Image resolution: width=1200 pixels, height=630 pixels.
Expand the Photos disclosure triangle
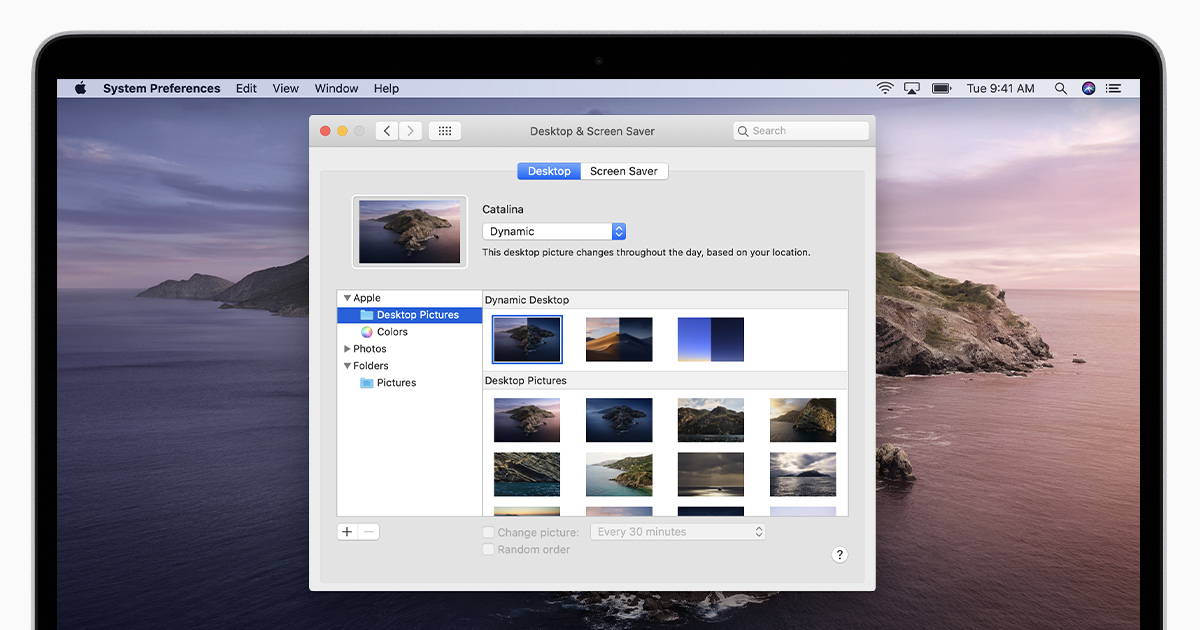click(347, 349)
